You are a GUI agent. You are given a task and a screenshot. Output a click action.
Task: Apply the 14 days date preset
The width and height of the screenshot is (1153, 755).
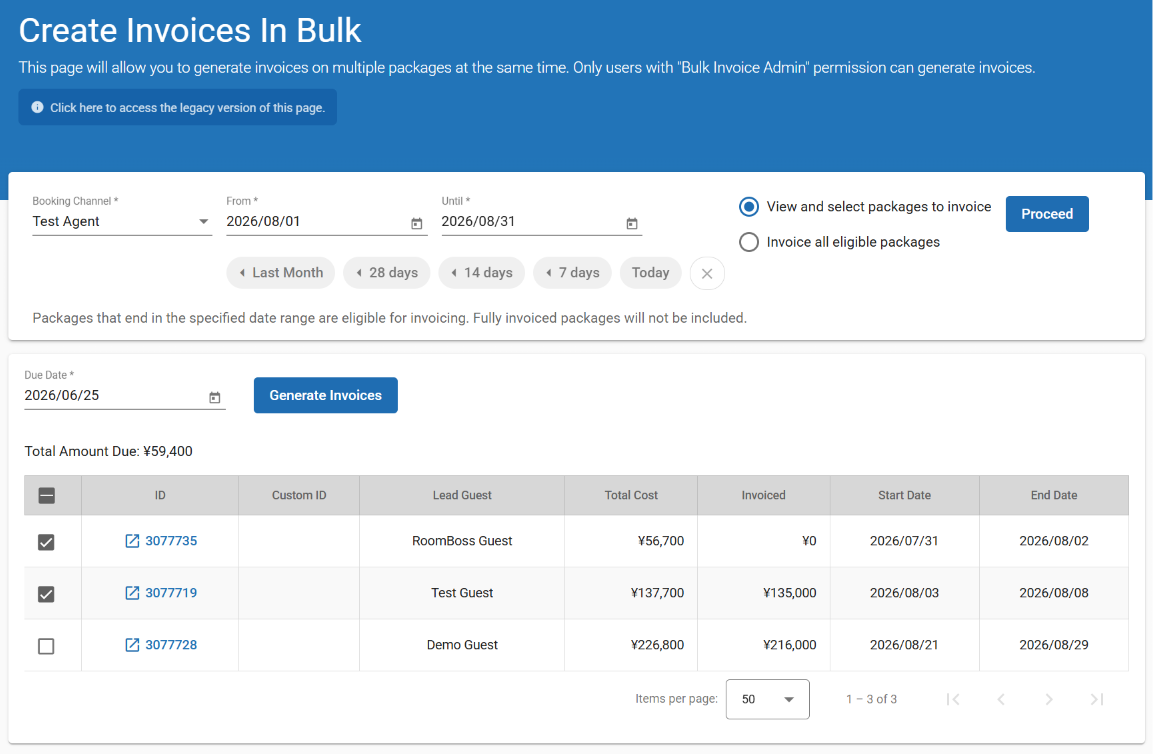(482, 273)
